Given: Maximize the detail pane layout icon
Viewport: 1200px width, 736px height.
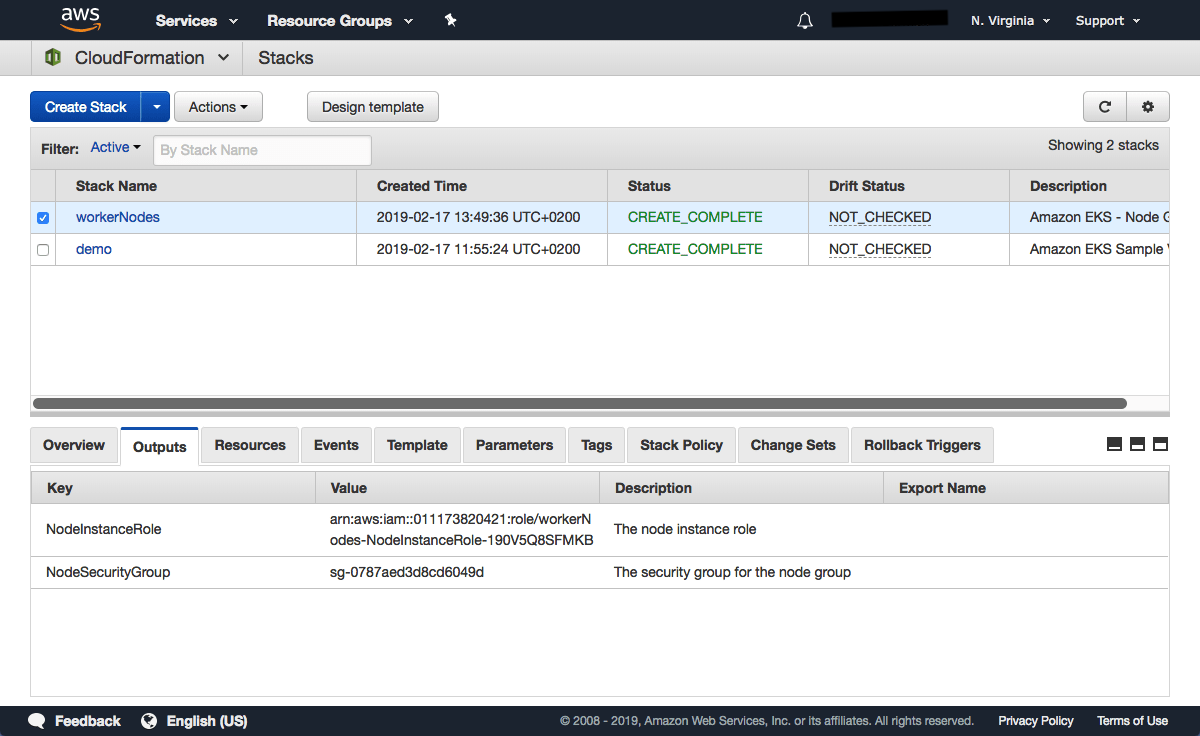Looking at the screenshot, I should click(x=1160, y=444).
